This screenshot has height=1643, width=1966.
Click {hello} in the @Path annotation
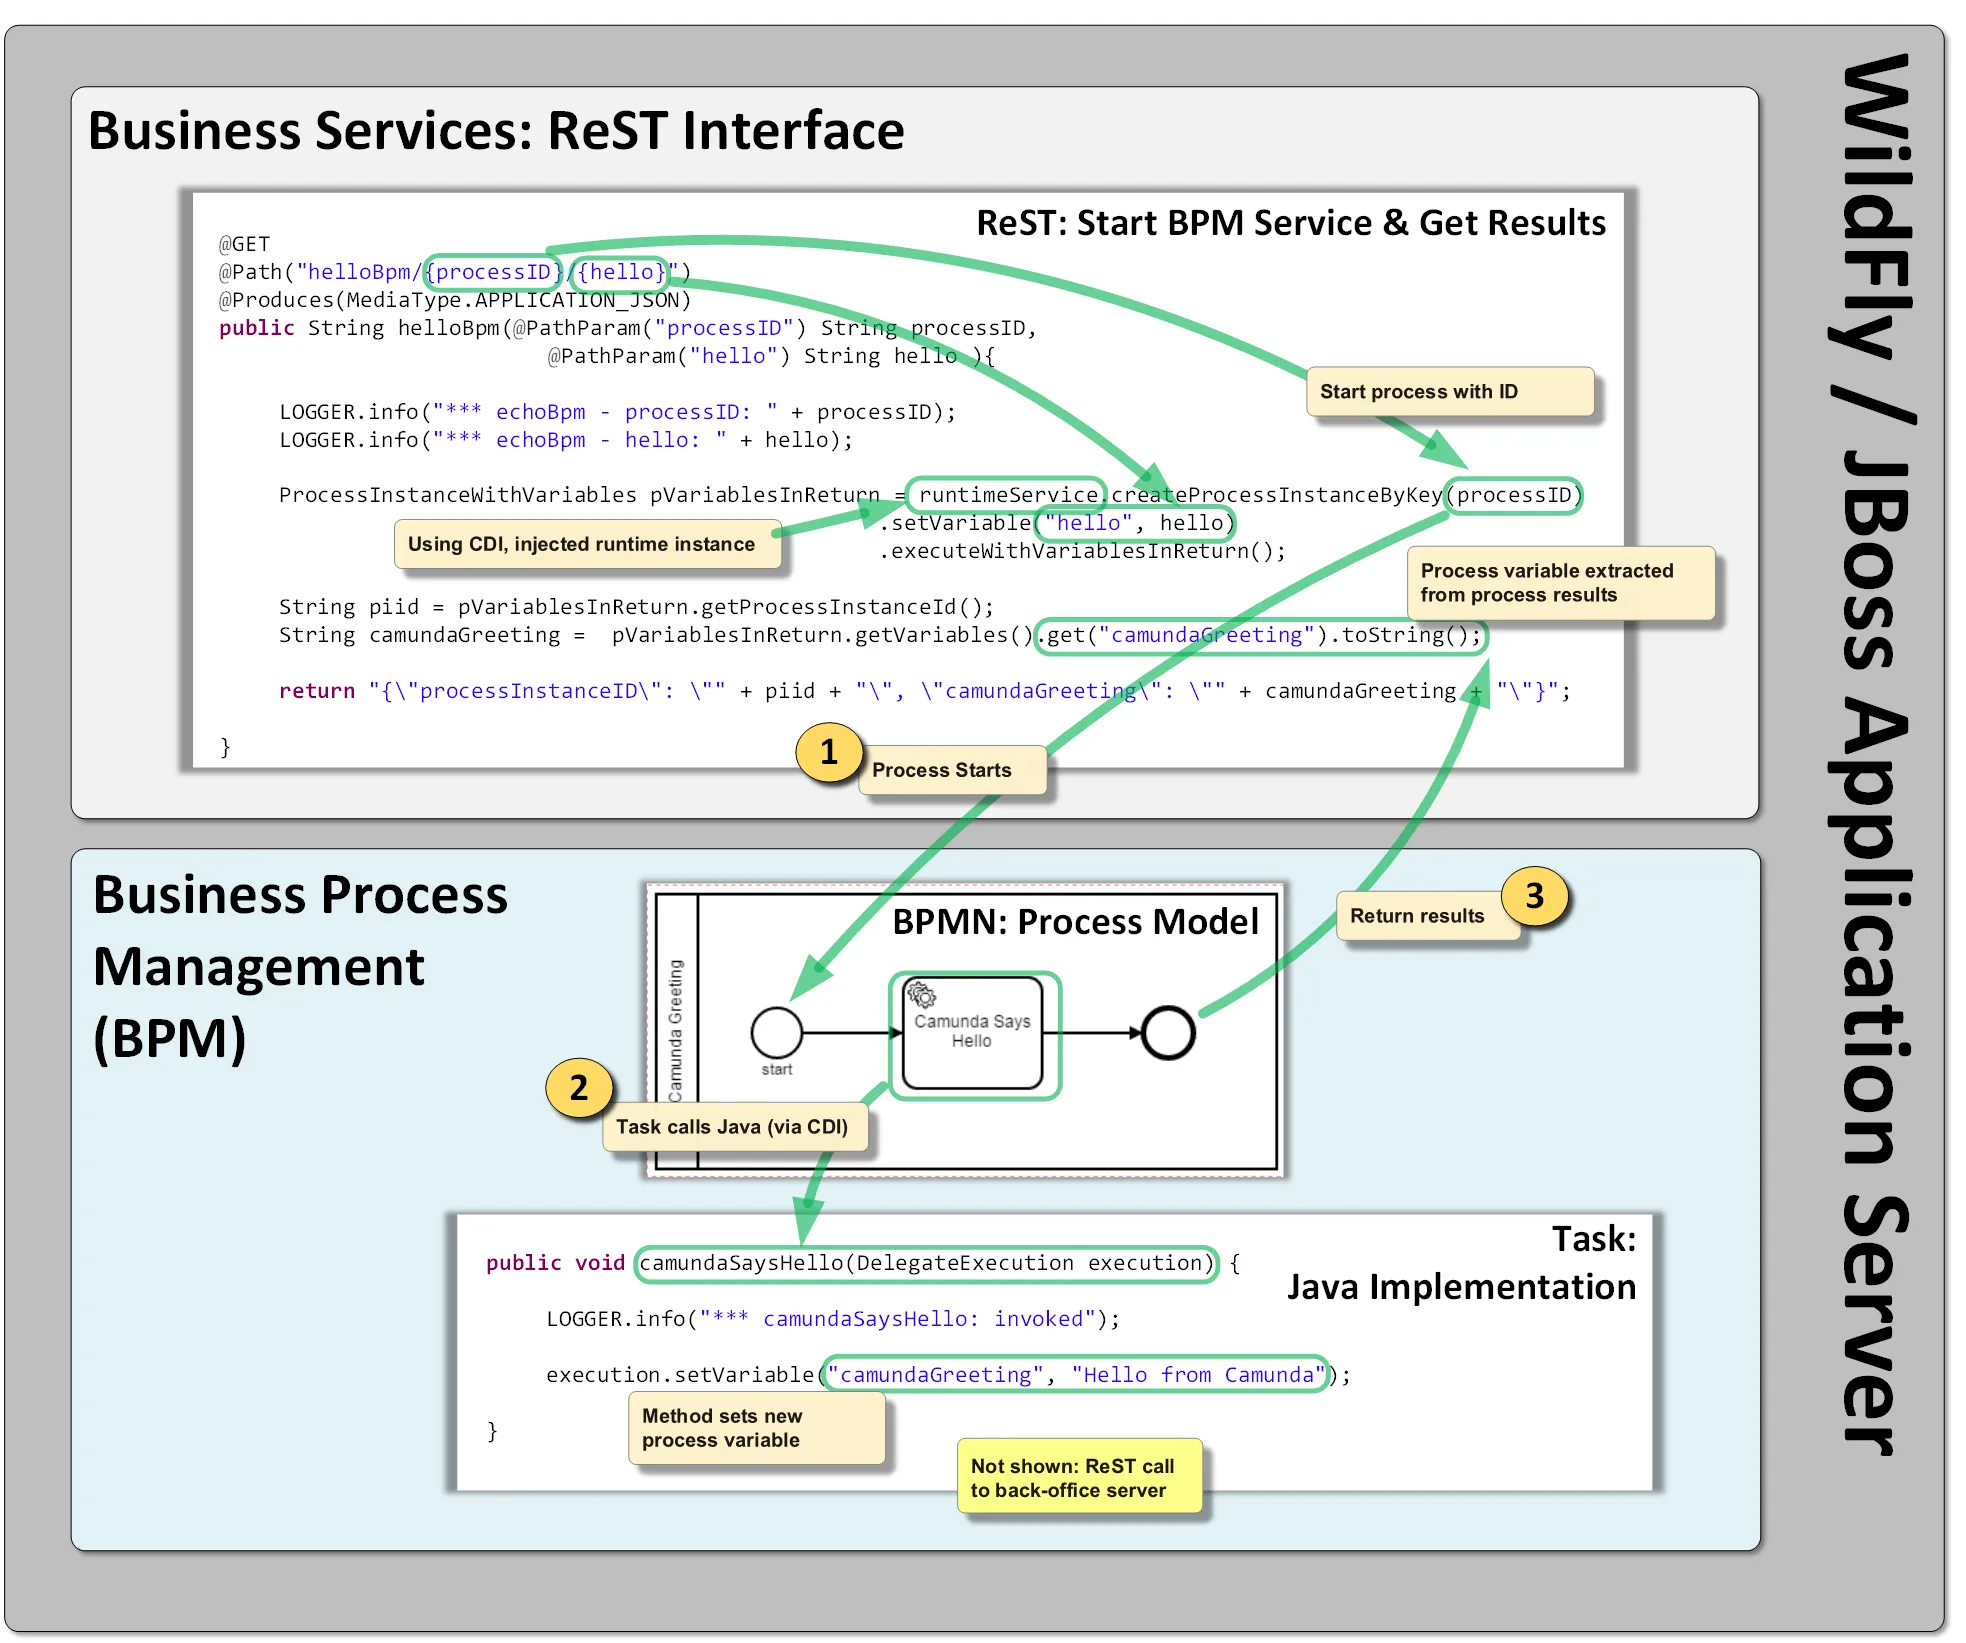pyautogui.click(x=621, y=272)
